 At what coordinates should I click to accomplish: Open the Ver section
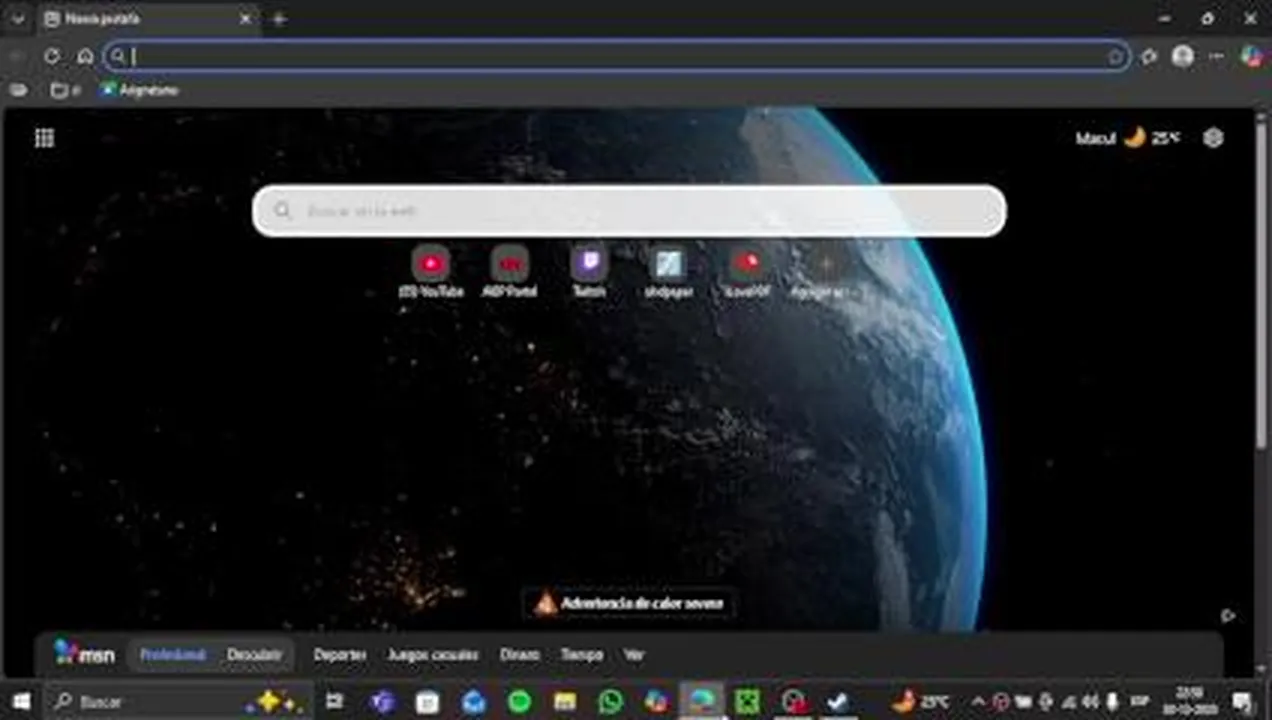click(x=633, y=655)
